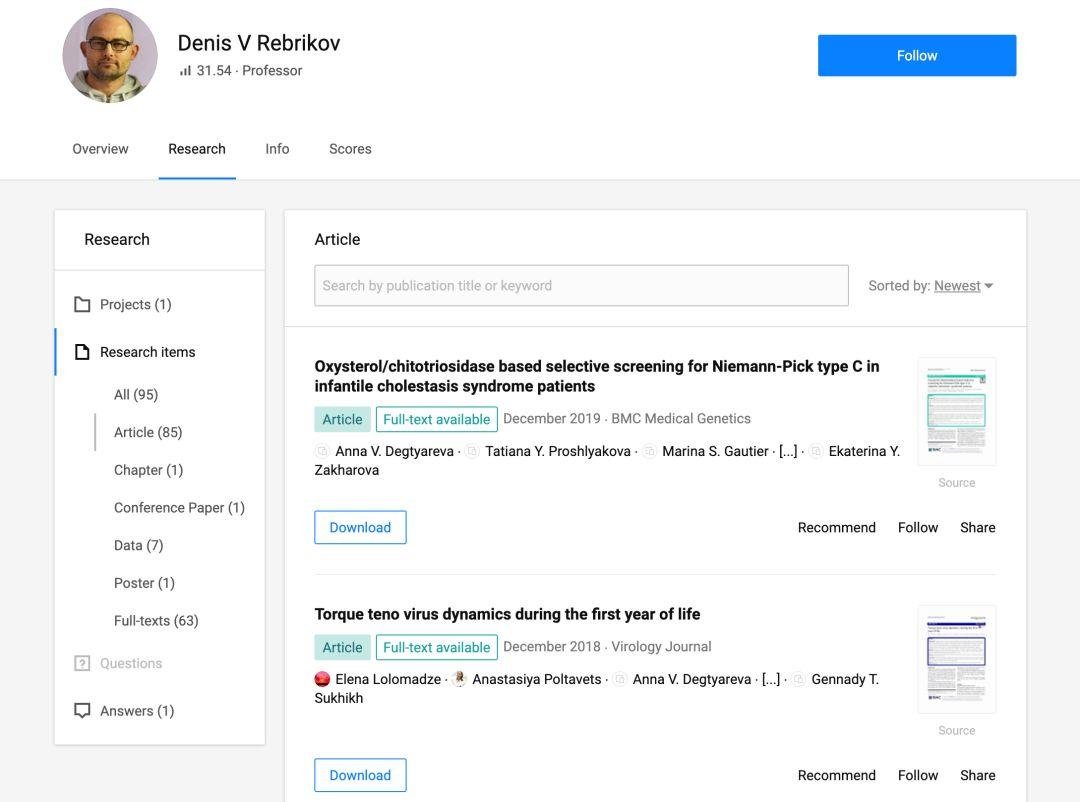This screenshot has width=1080, height=802.
Task: Click the Projects folder icon
Action: [82, 304]
